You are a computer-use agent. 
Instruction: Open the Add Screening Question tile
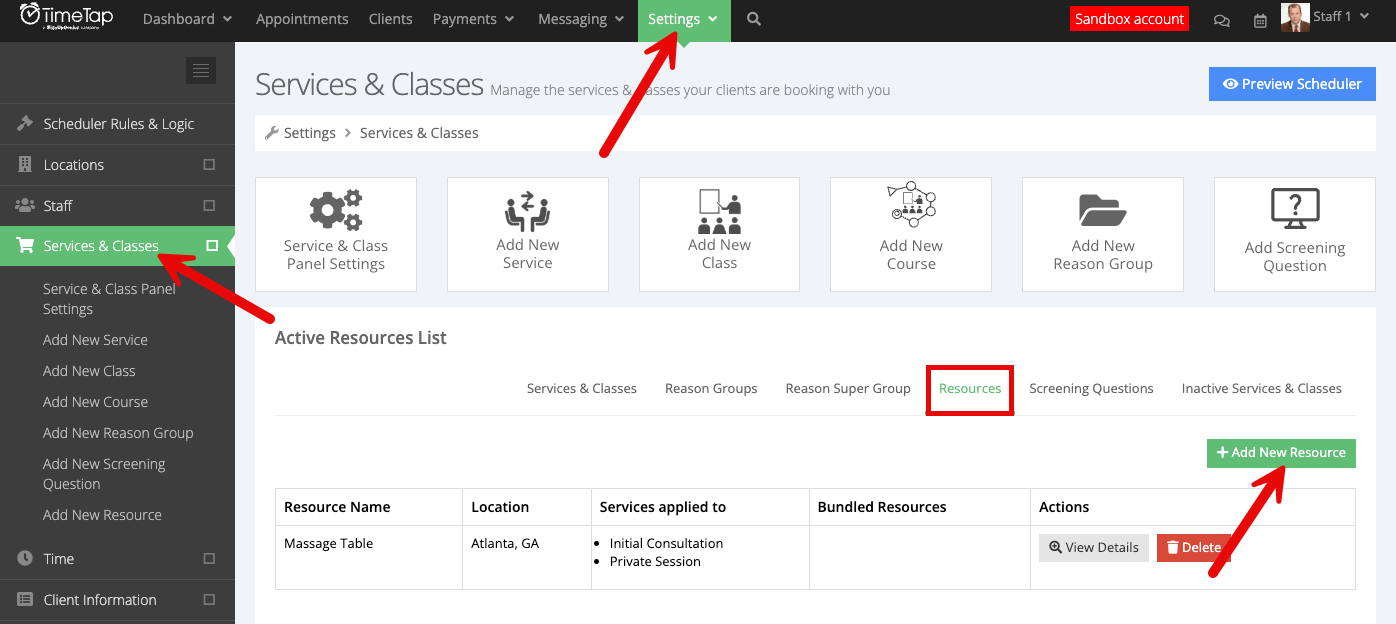(1295, 234)
